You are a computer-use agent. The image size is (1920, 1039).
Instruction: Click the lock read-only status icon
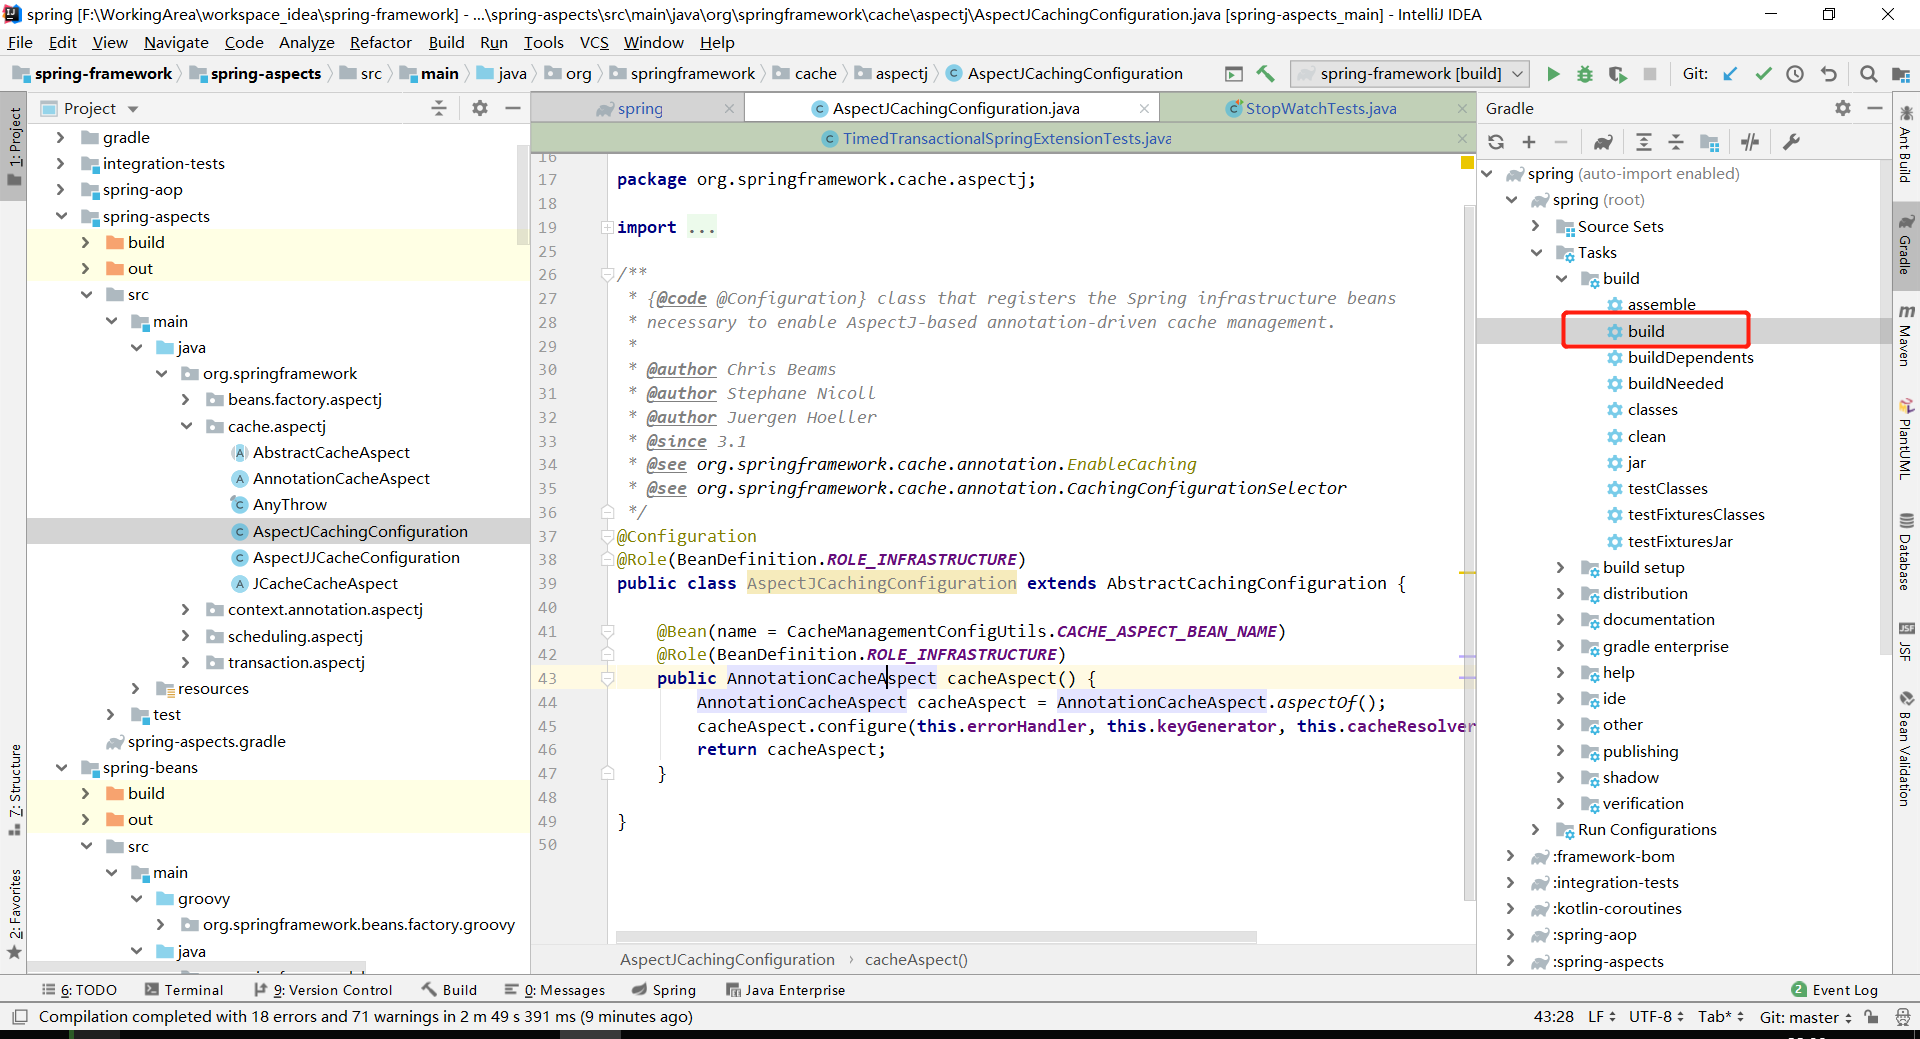tap(1871, 1017)
